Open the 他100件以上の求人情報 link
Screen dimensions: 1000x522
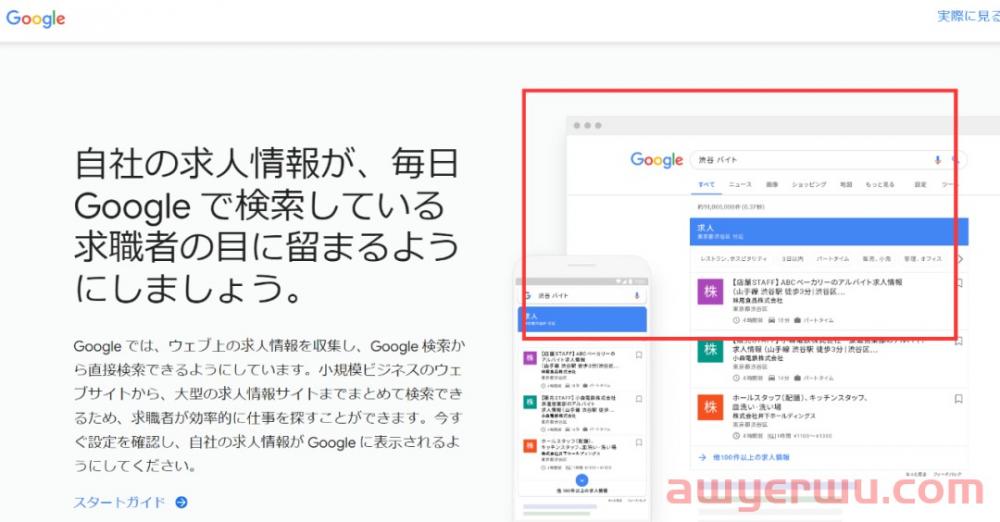751,458
